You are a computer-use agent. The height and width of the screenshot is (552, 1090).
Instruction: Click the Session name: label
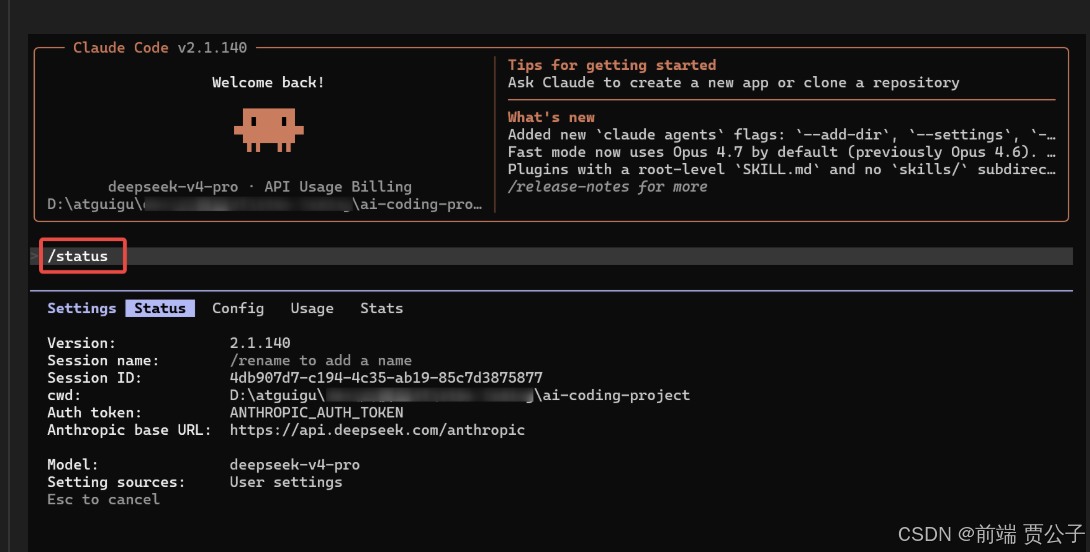103,360
